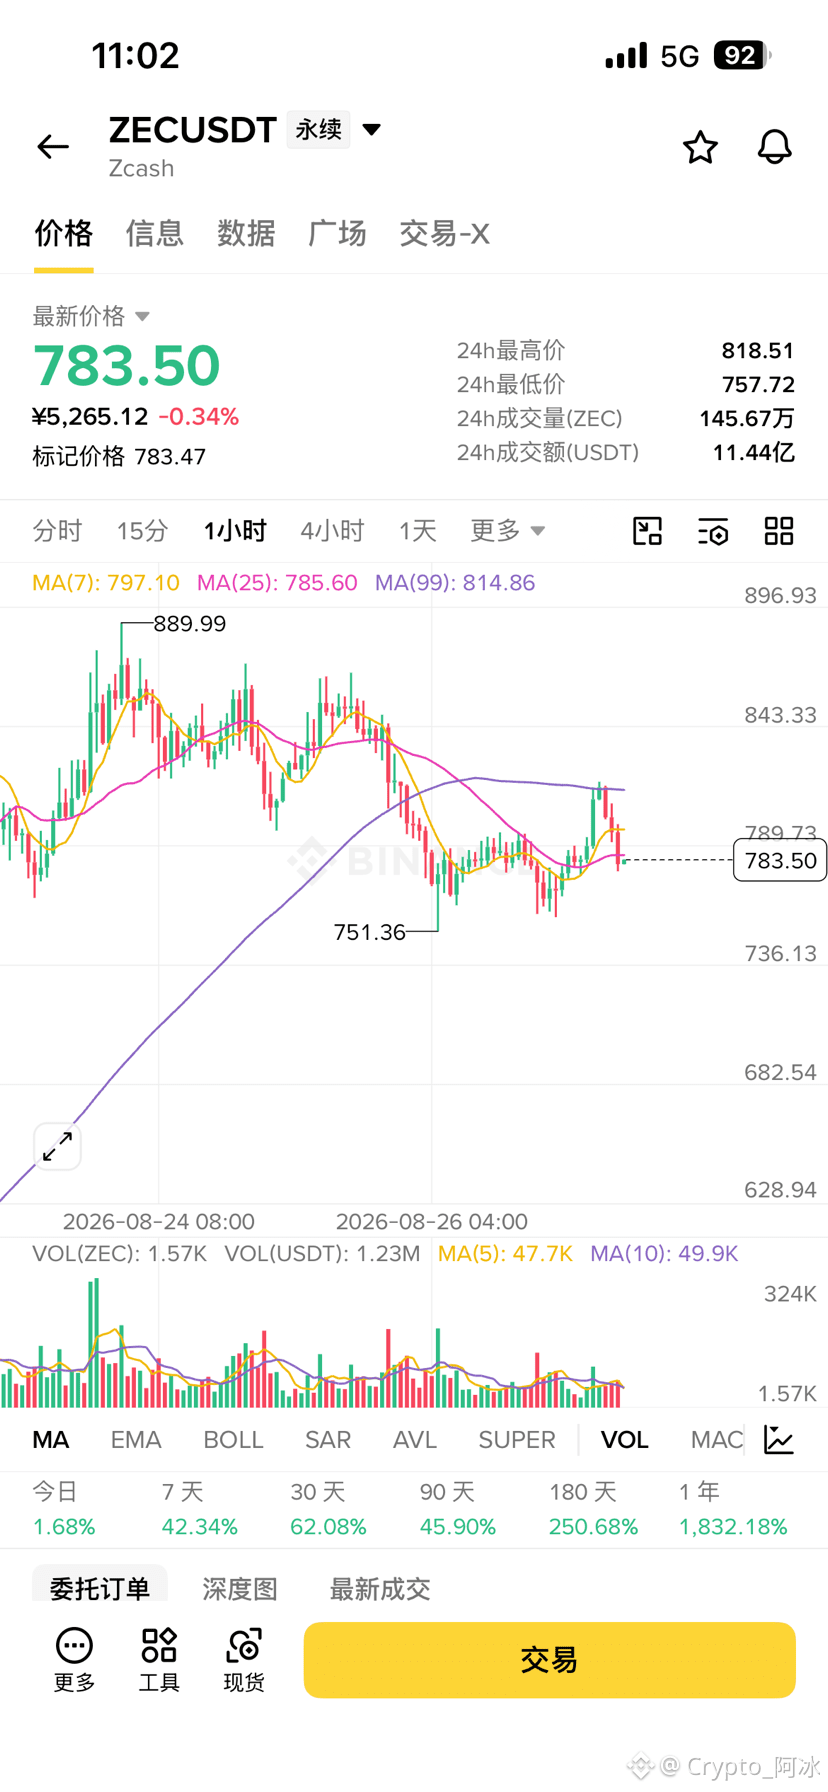Toggle the SAR indicator
This screenshot has width=828, height=1792.
click(328, 1440)
